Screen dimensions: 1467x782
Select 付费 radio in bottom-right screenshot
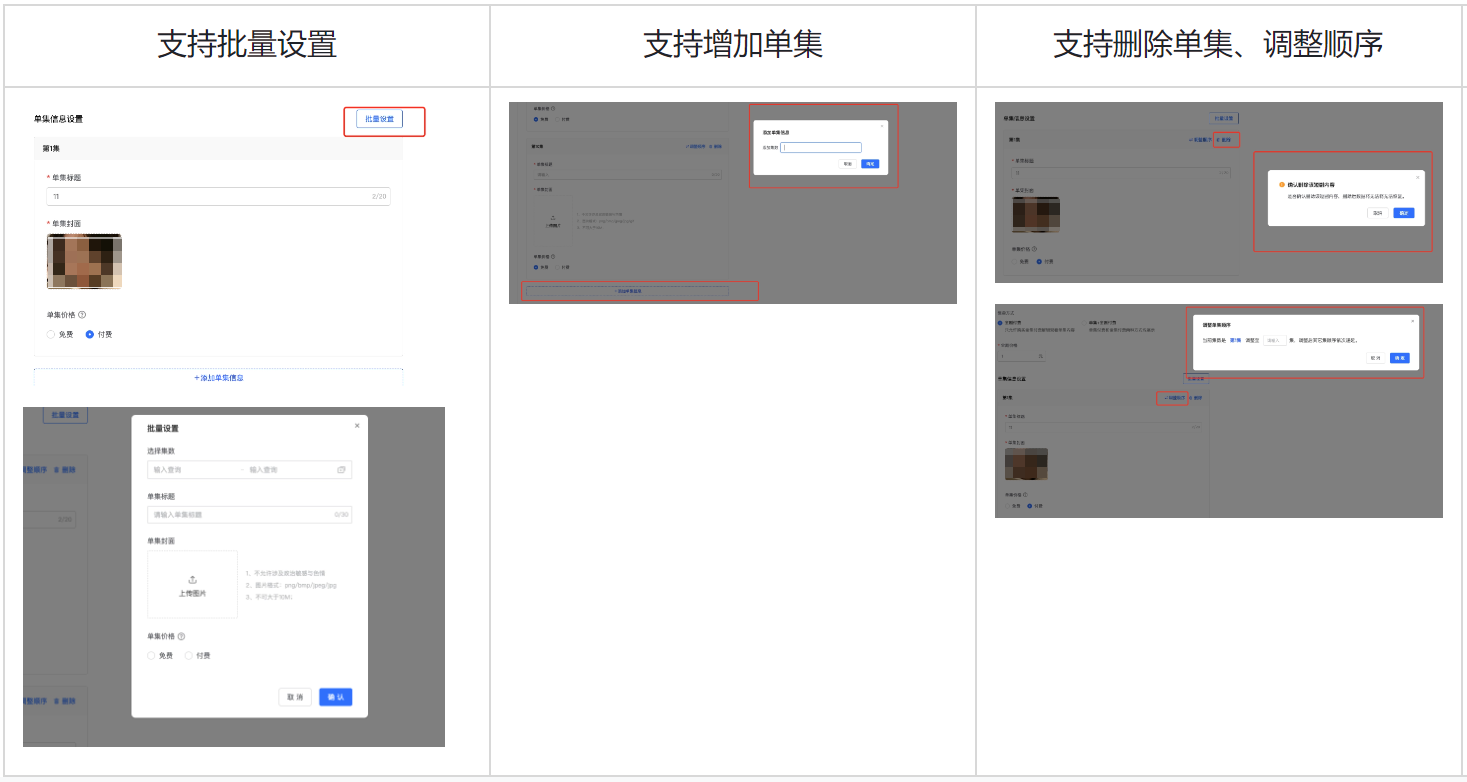1029,506
